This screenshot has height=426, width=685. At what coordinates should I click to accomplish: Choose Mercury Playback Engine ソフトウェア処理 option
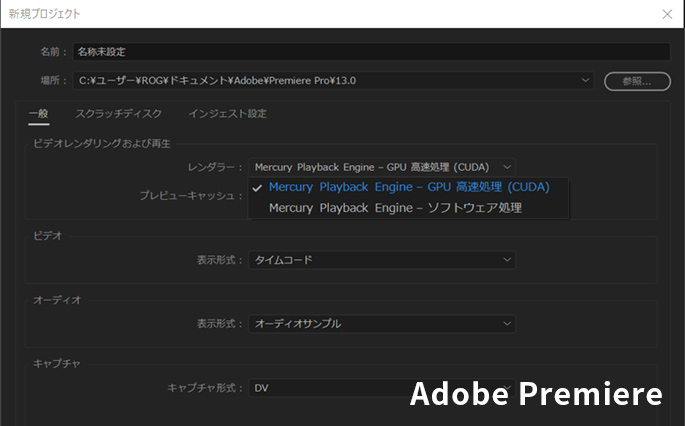[408, 208]
